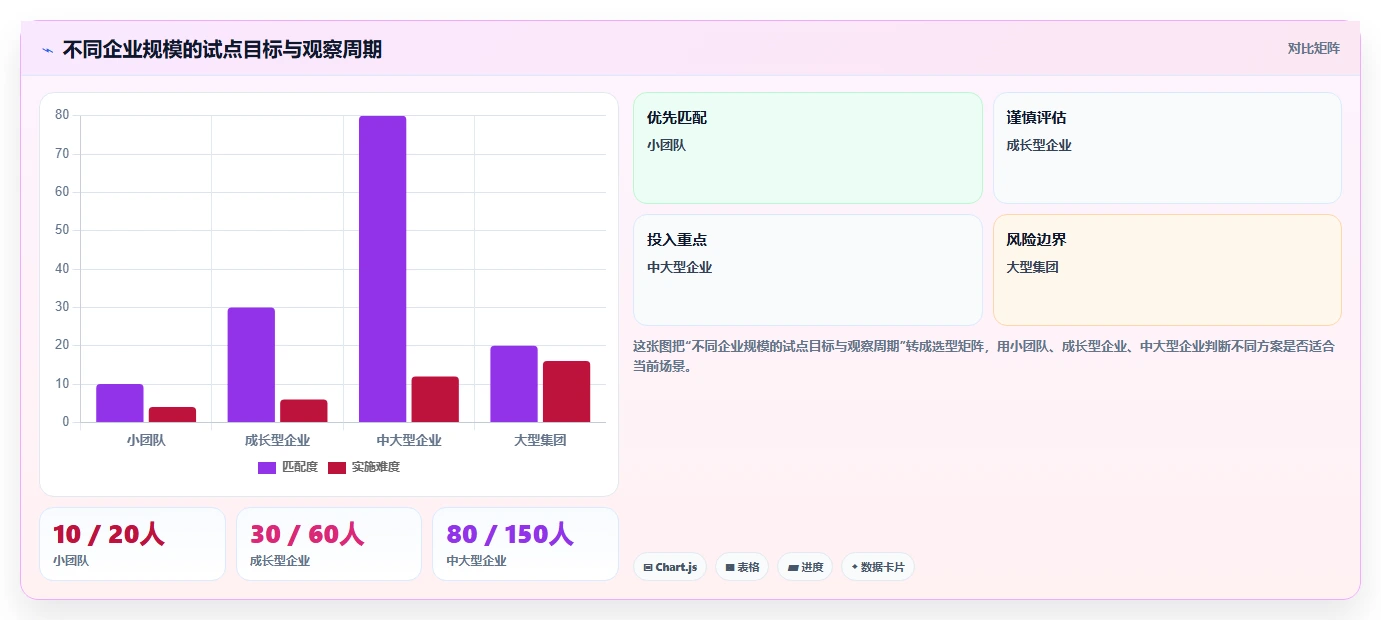Click the red 实施难度 bar for 大型集团

(x=566, y=392)
